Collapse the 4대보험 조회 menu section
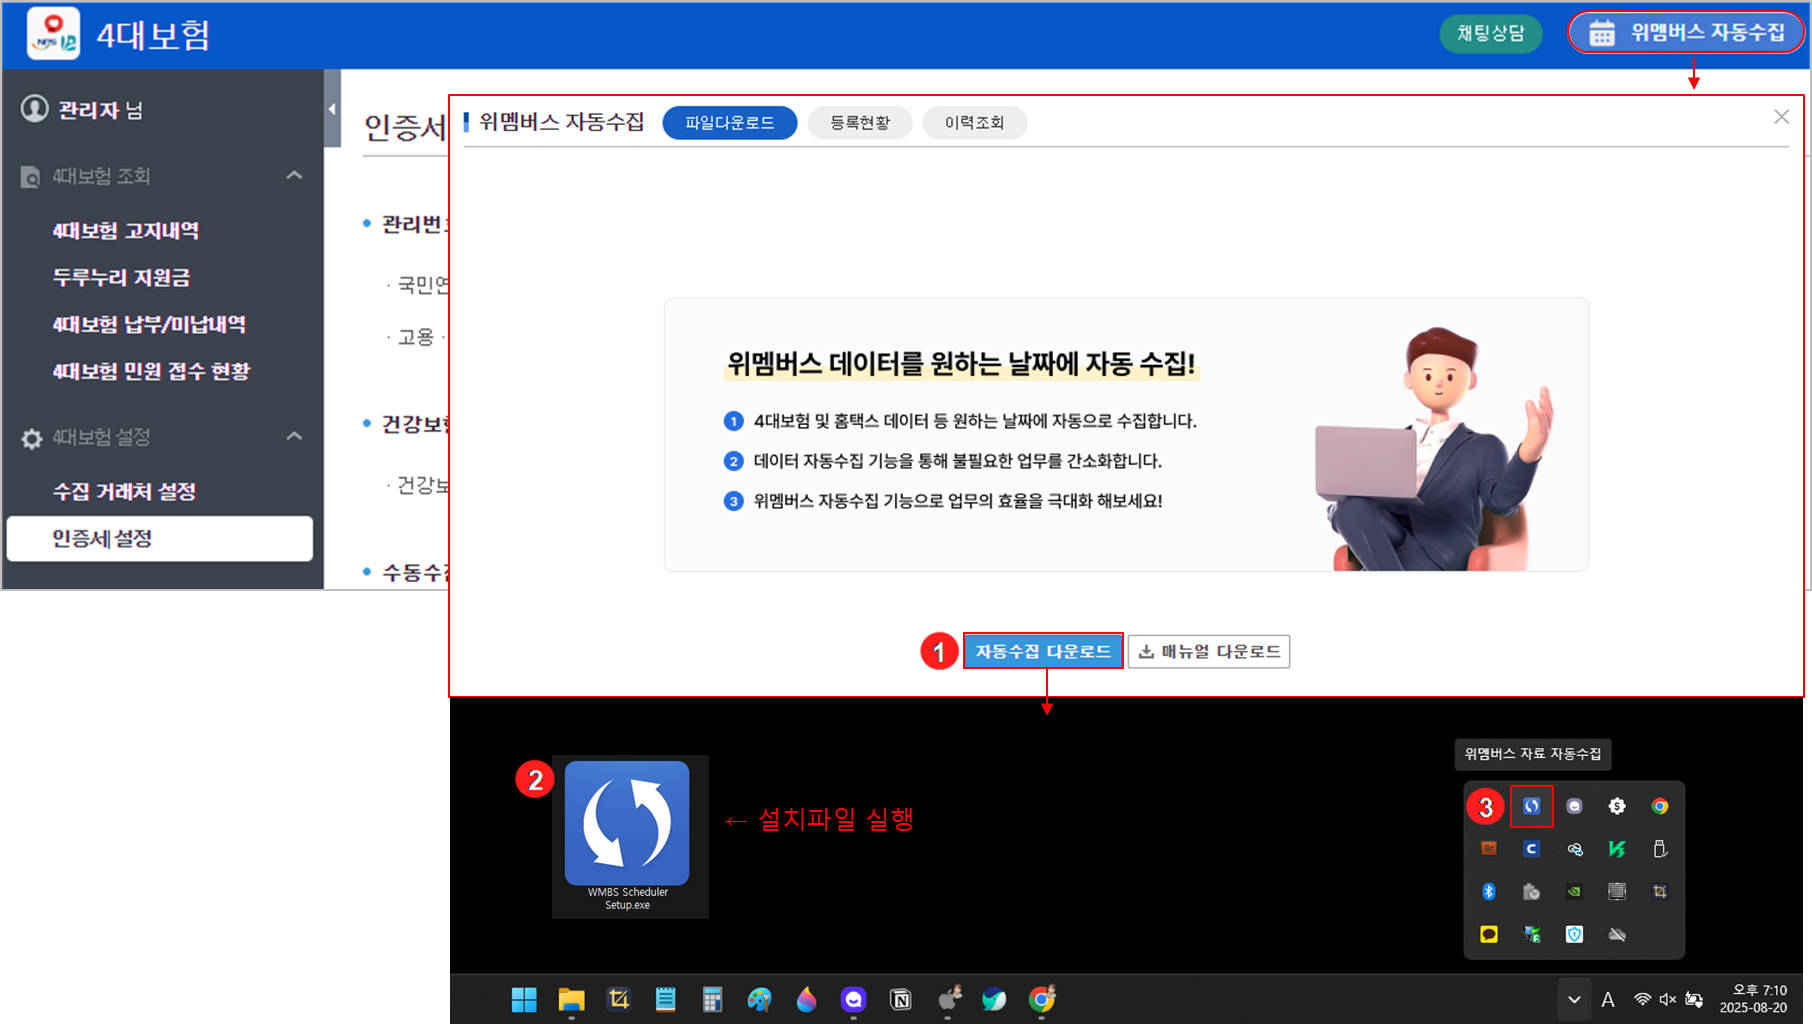Viewport: 1812px width, 1024px height. click(294, 176)
